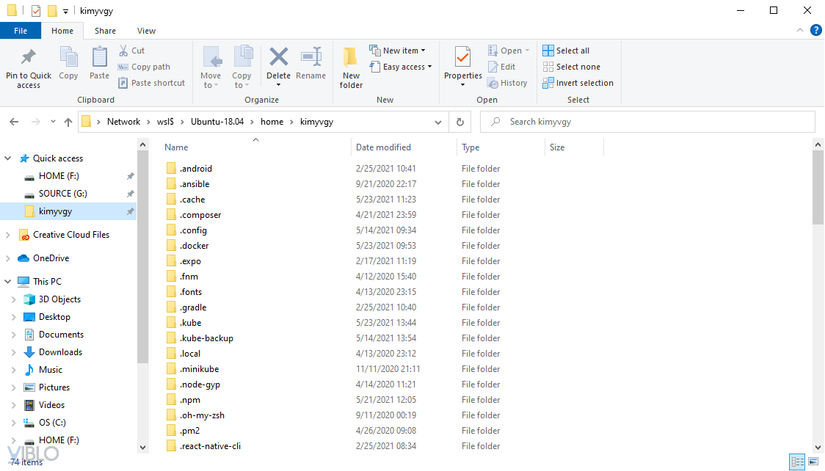Screen dimensions: 825x471
Task: Expand the OneDrive tree node
Action: tap(8, 258)
